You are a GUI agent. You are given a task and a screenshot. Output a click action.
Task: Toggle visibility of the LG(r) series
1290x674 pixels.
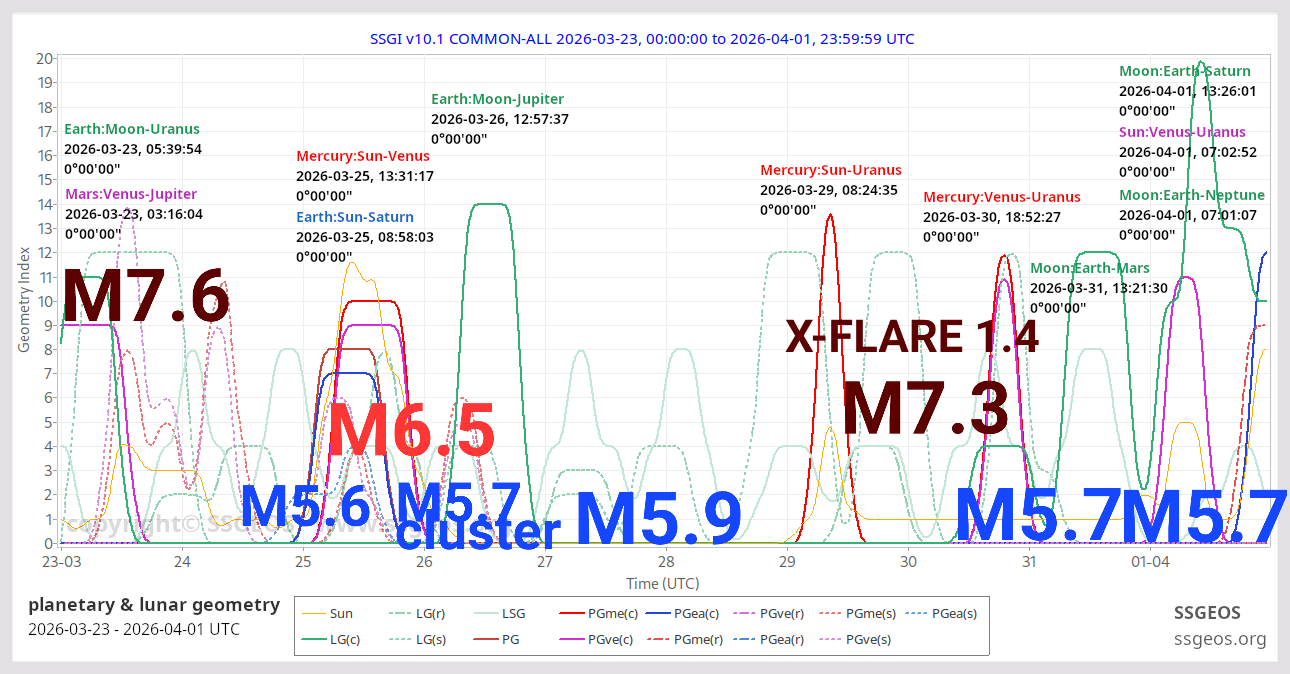point(400,613)
